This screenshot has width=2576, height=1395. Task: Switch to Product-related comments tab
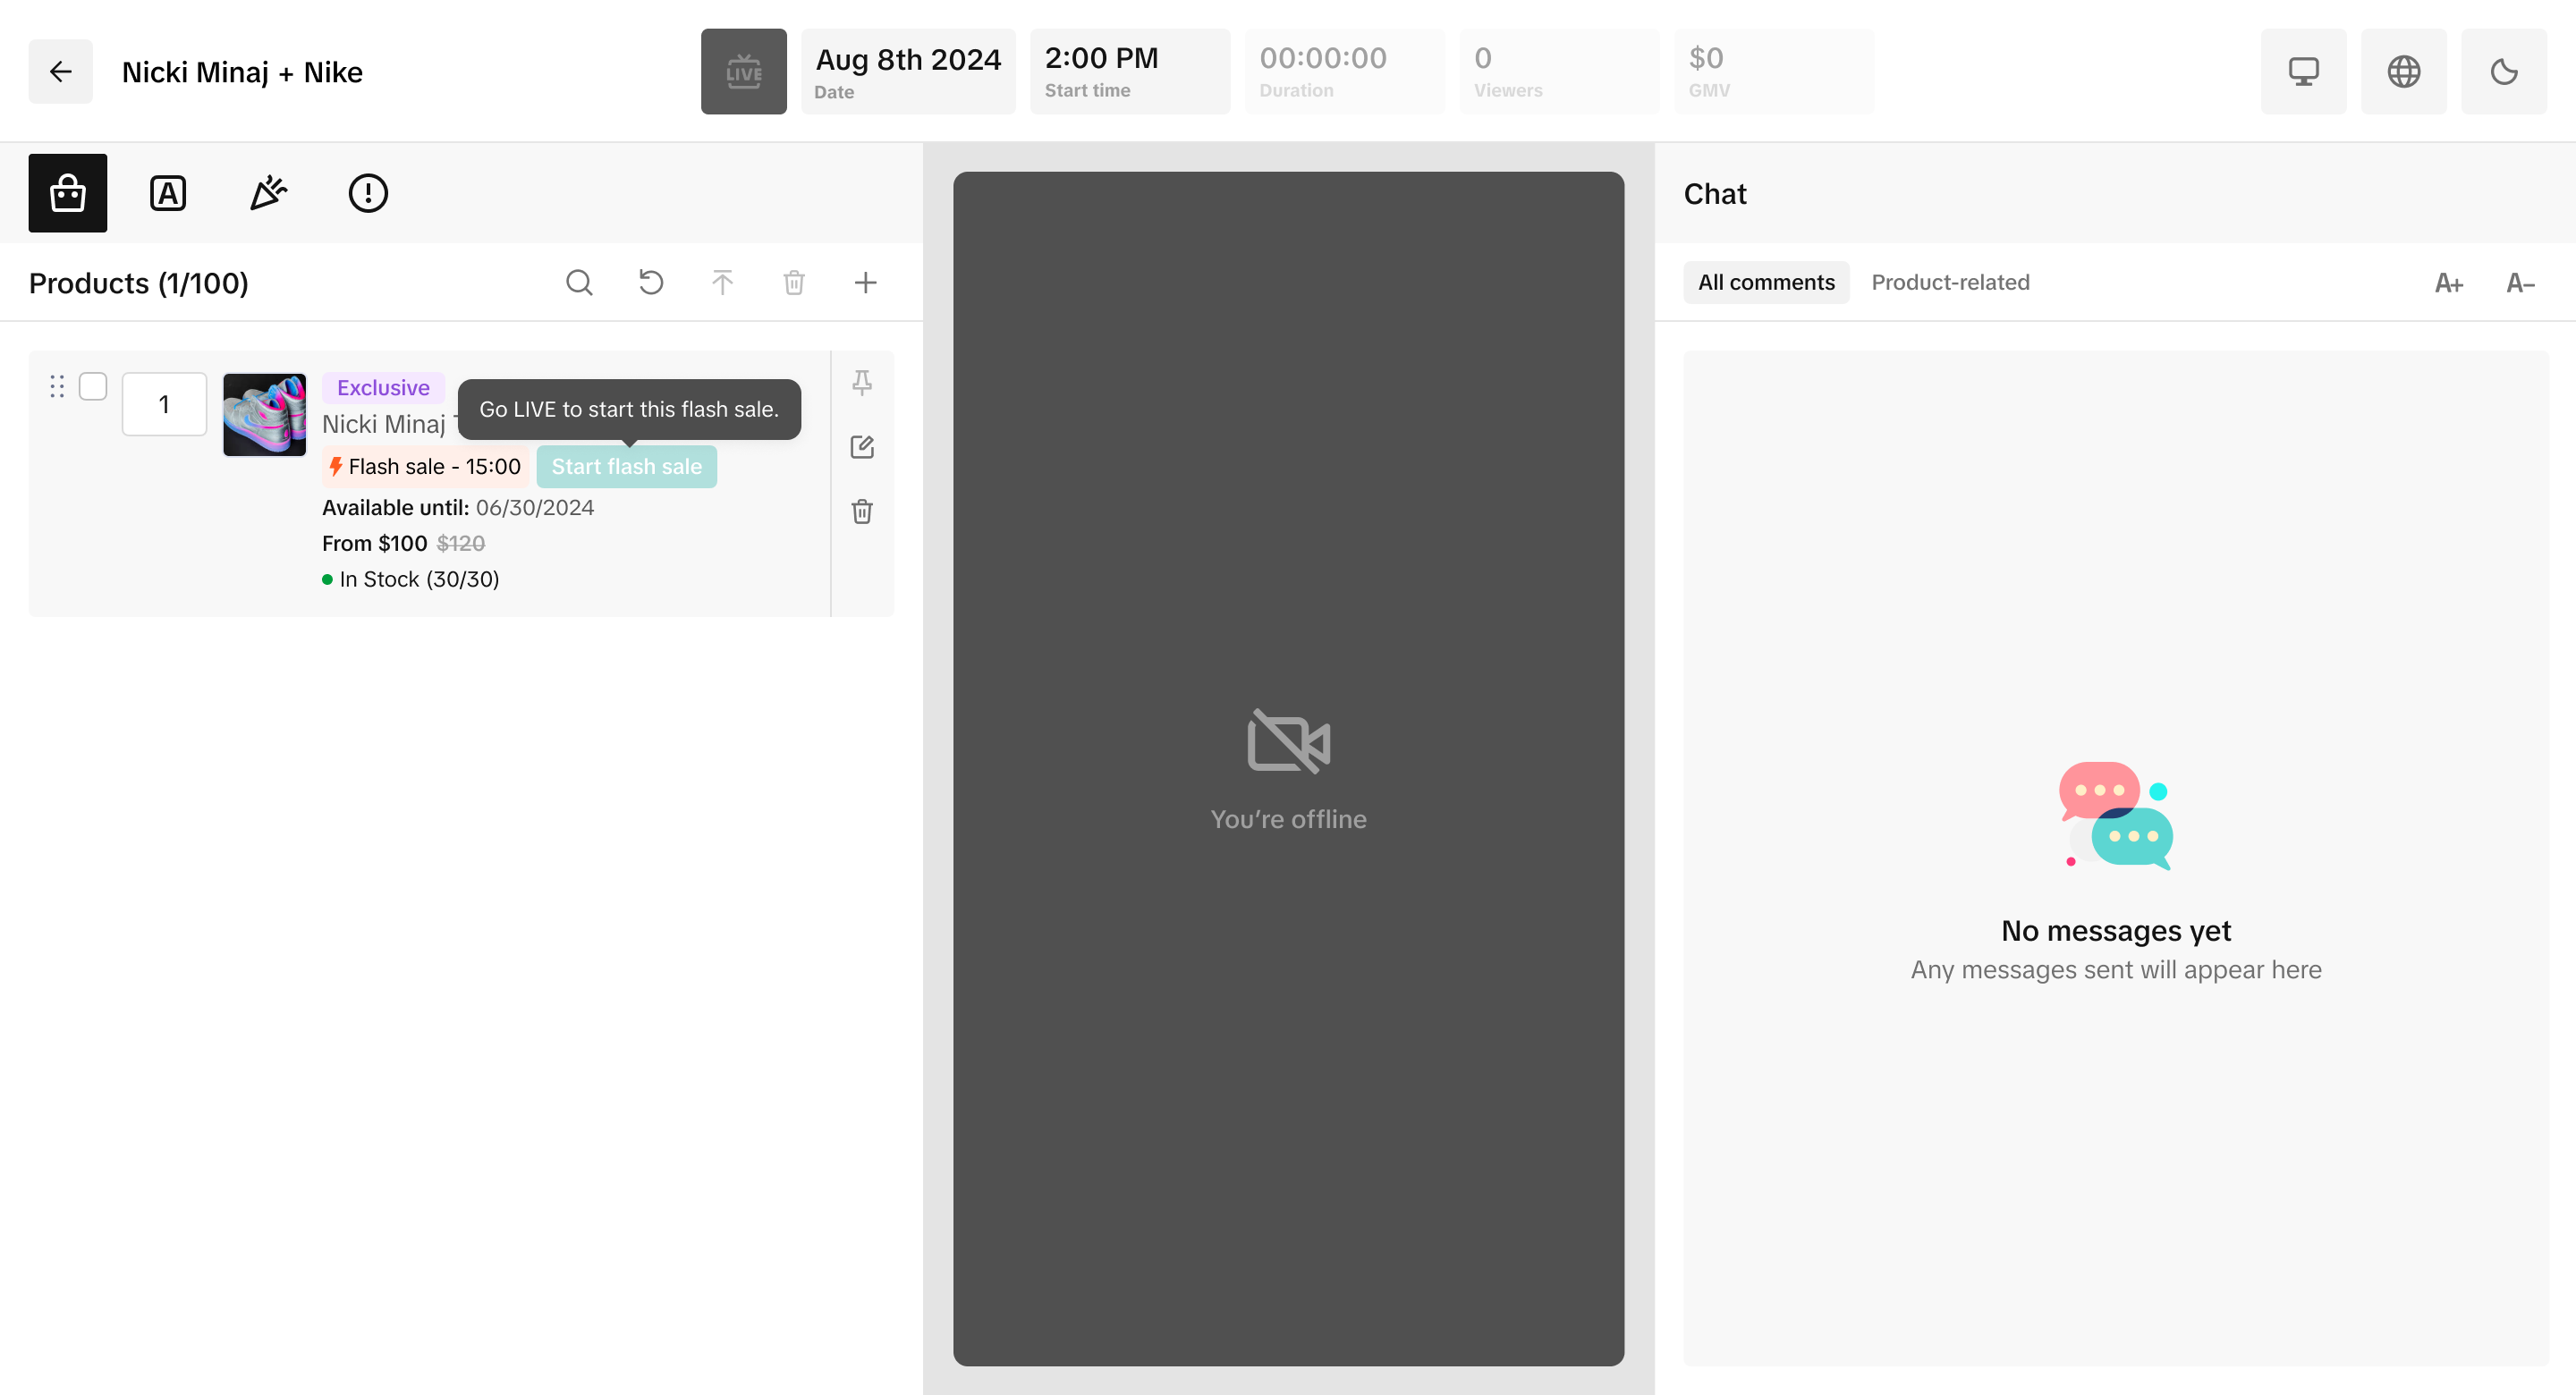[1950, 282]
